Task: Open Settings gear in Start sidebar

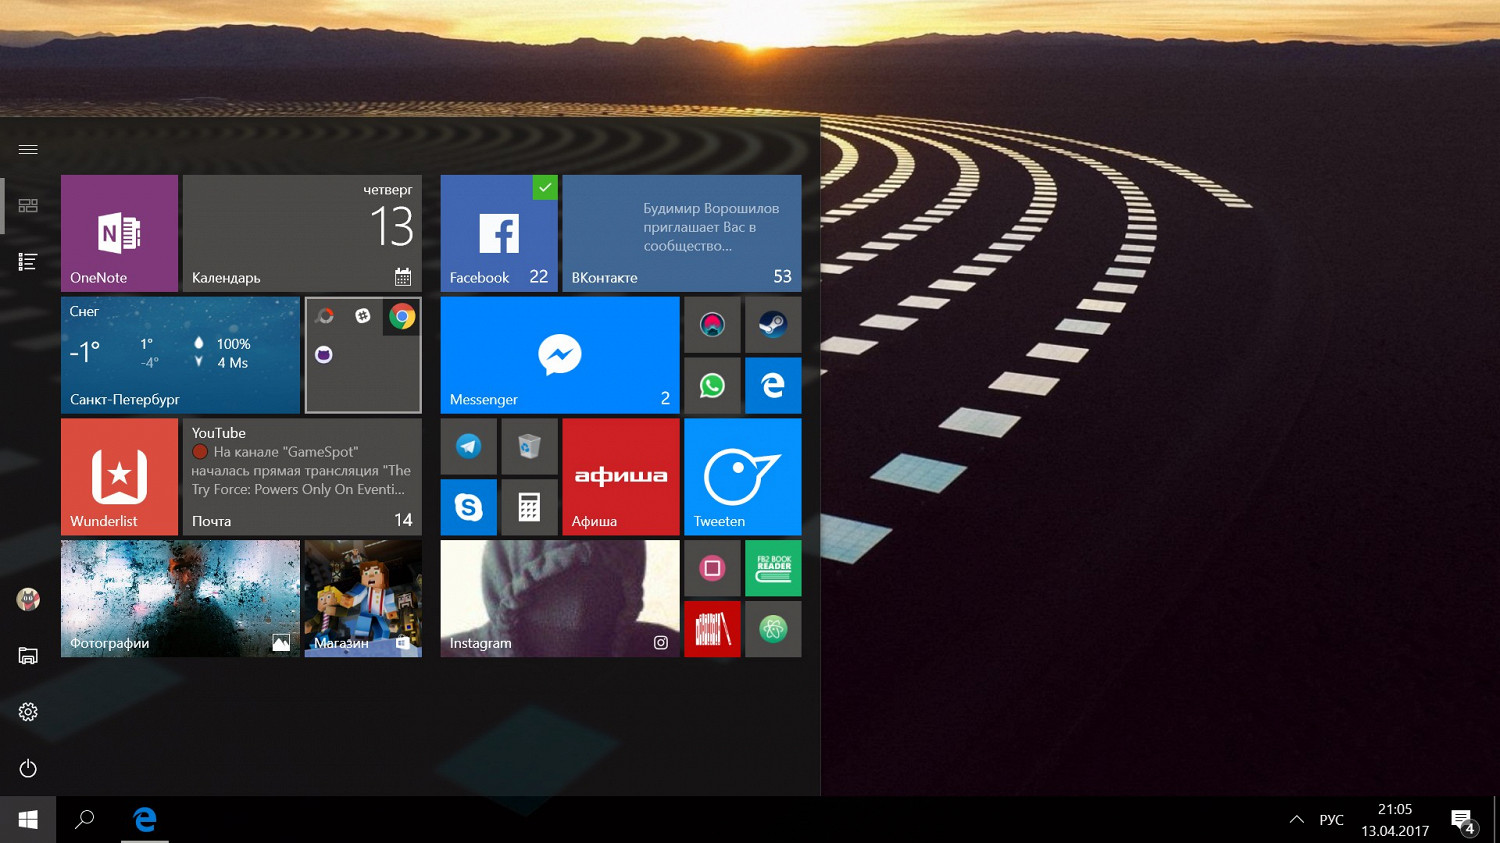Action: pyautogui.click(x=28, y=712)
